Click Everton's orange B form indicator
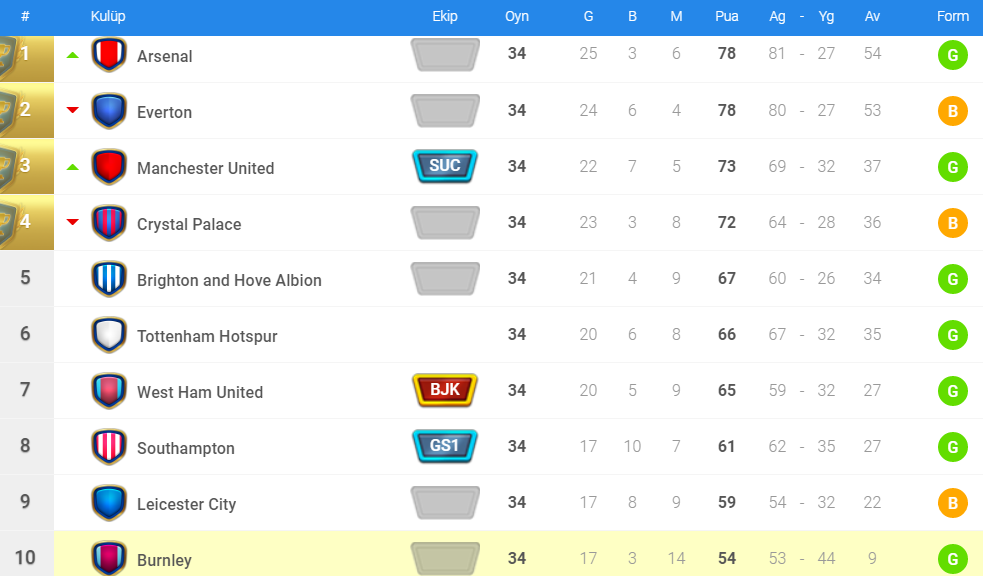 pyautogui.click(x=952, y=111)
